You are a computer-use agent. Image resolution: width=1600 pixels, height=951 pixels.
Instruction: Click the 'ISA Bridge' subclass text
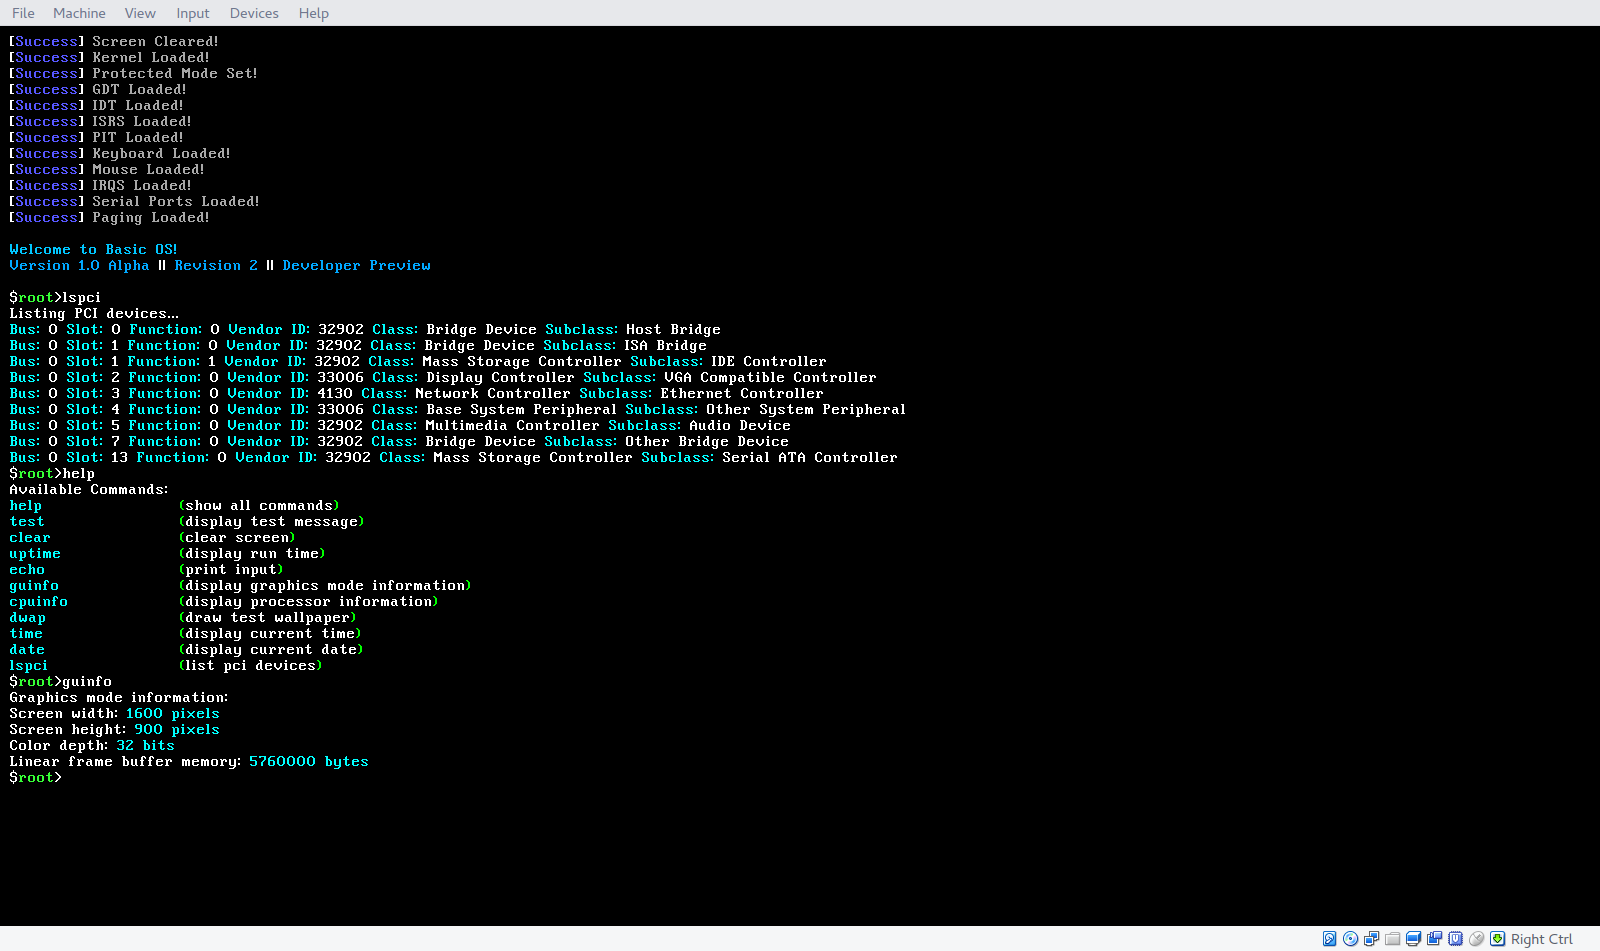coord(665,345)
